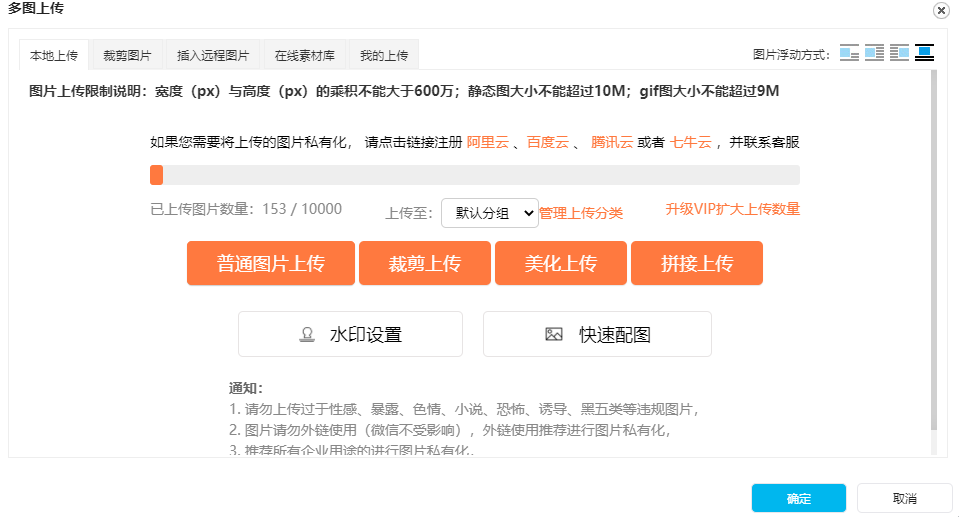
Task: Select the right-float image layout icon
Action: pos(899,53)
